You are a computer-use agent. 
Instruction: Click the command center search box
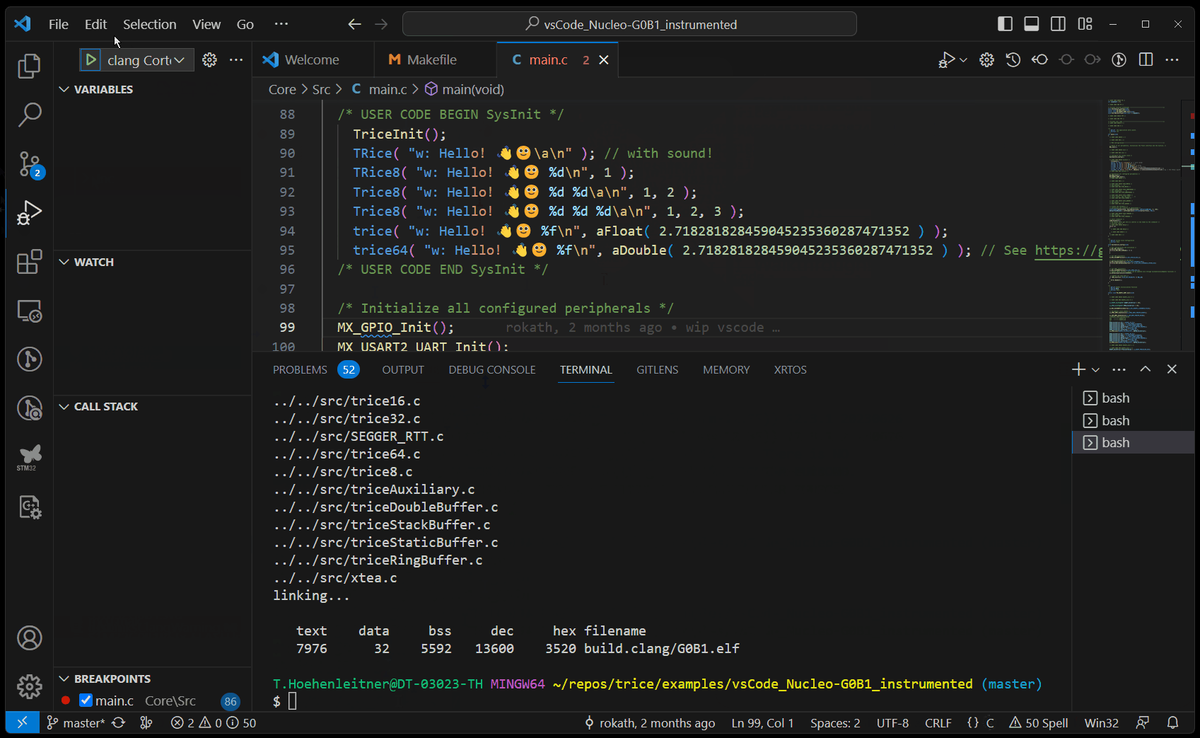pyautogui.click(x=629, y=24)
